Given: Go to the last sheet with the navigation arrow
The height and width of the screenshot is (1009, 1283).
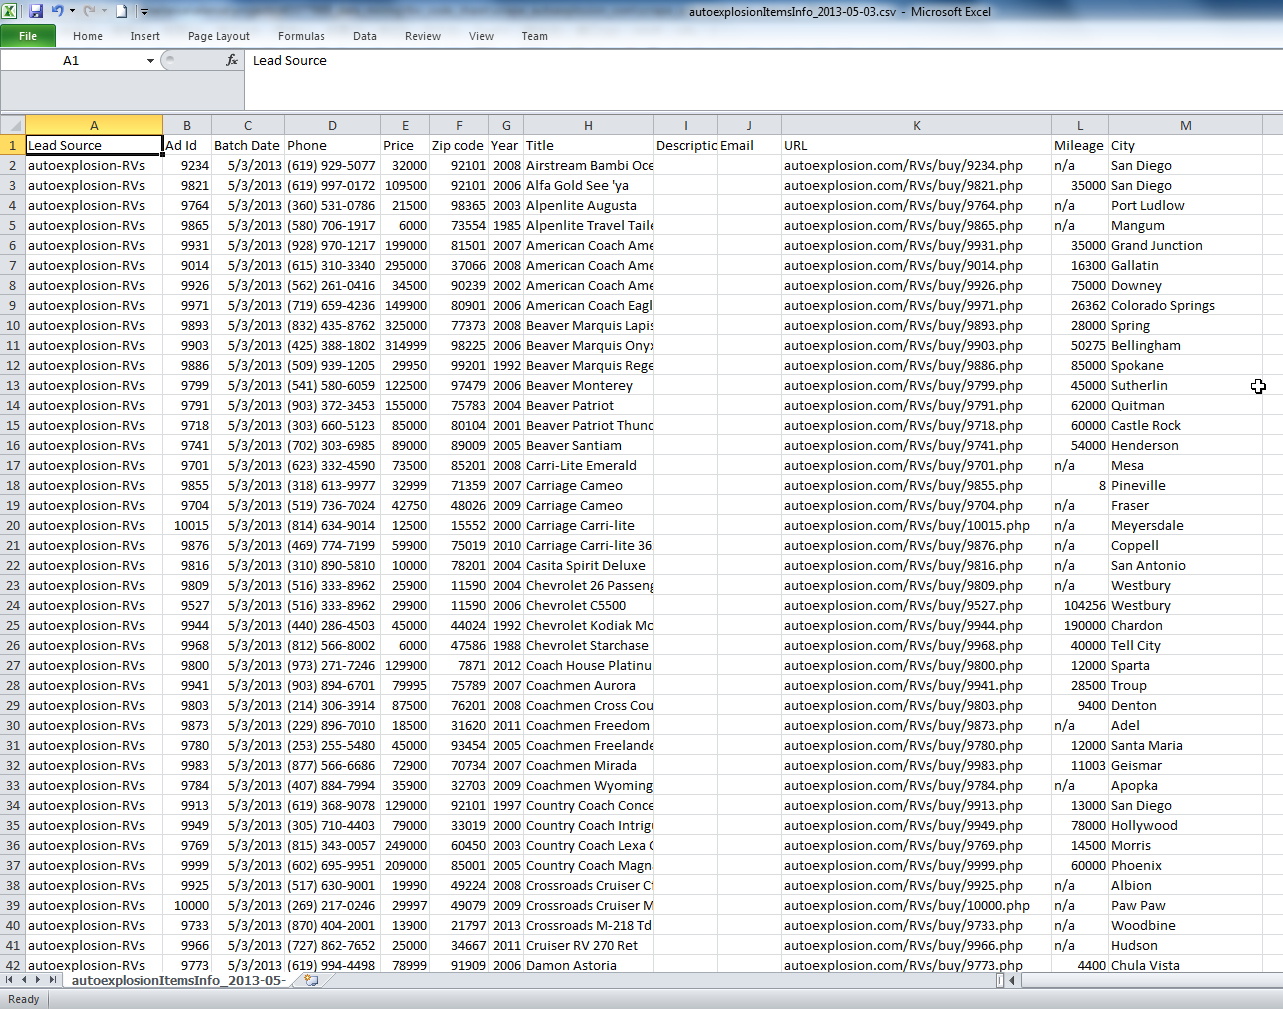Looking at the screenshot, I should coord(52,980).
